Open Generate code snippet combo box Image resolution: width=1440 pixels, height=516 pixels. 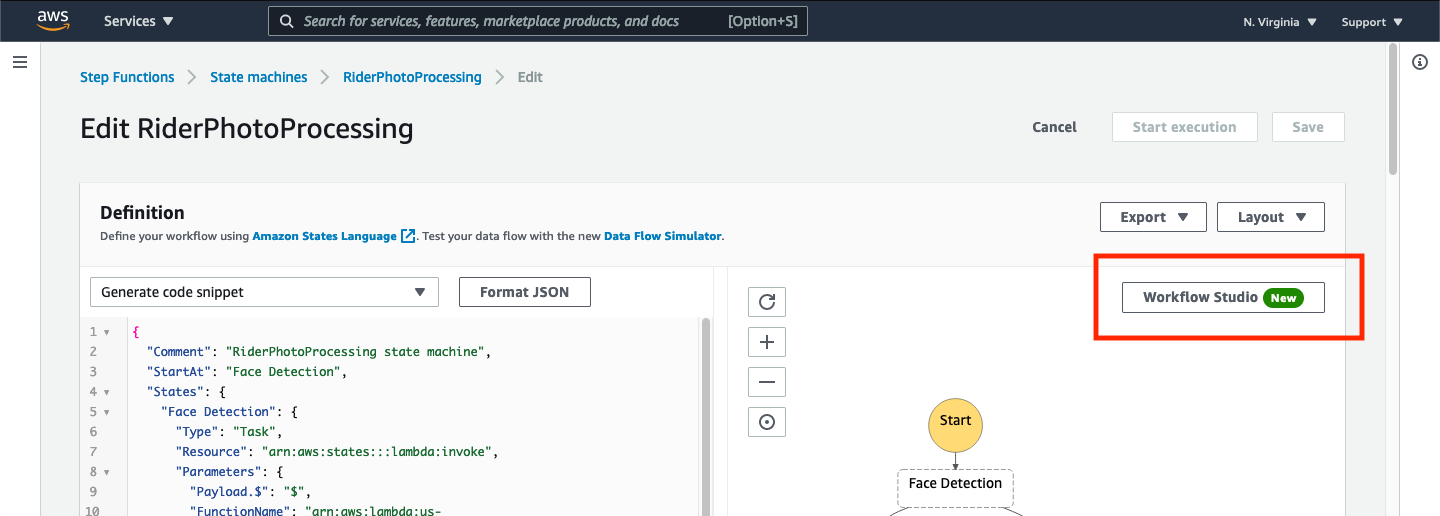coord(264,292)
